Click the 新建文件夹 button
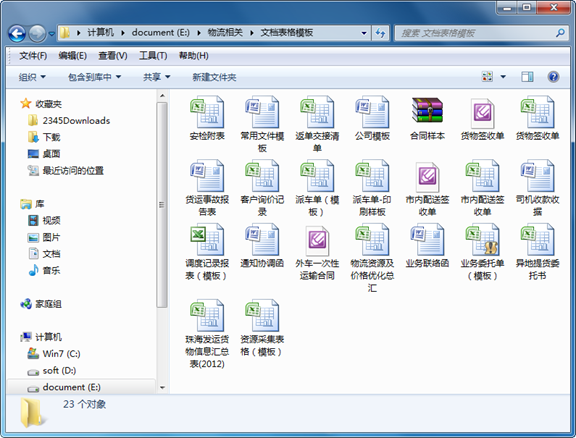 214,77
